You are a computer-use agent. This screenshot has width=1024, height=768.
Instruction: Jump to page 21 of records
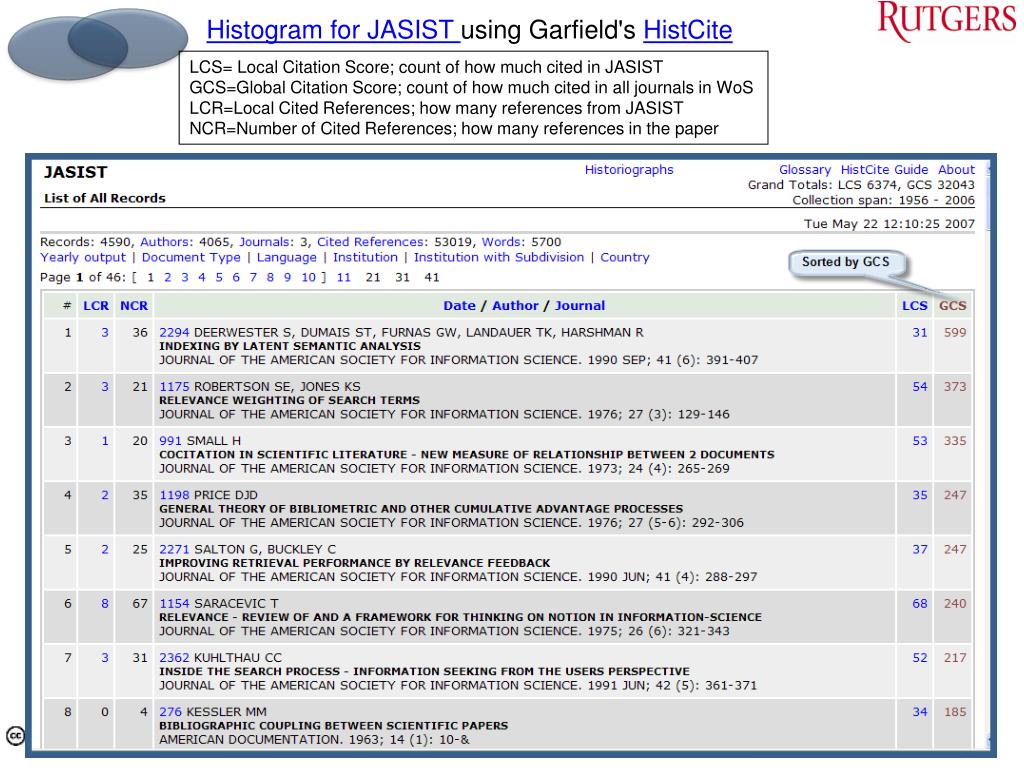click(373, 278)
